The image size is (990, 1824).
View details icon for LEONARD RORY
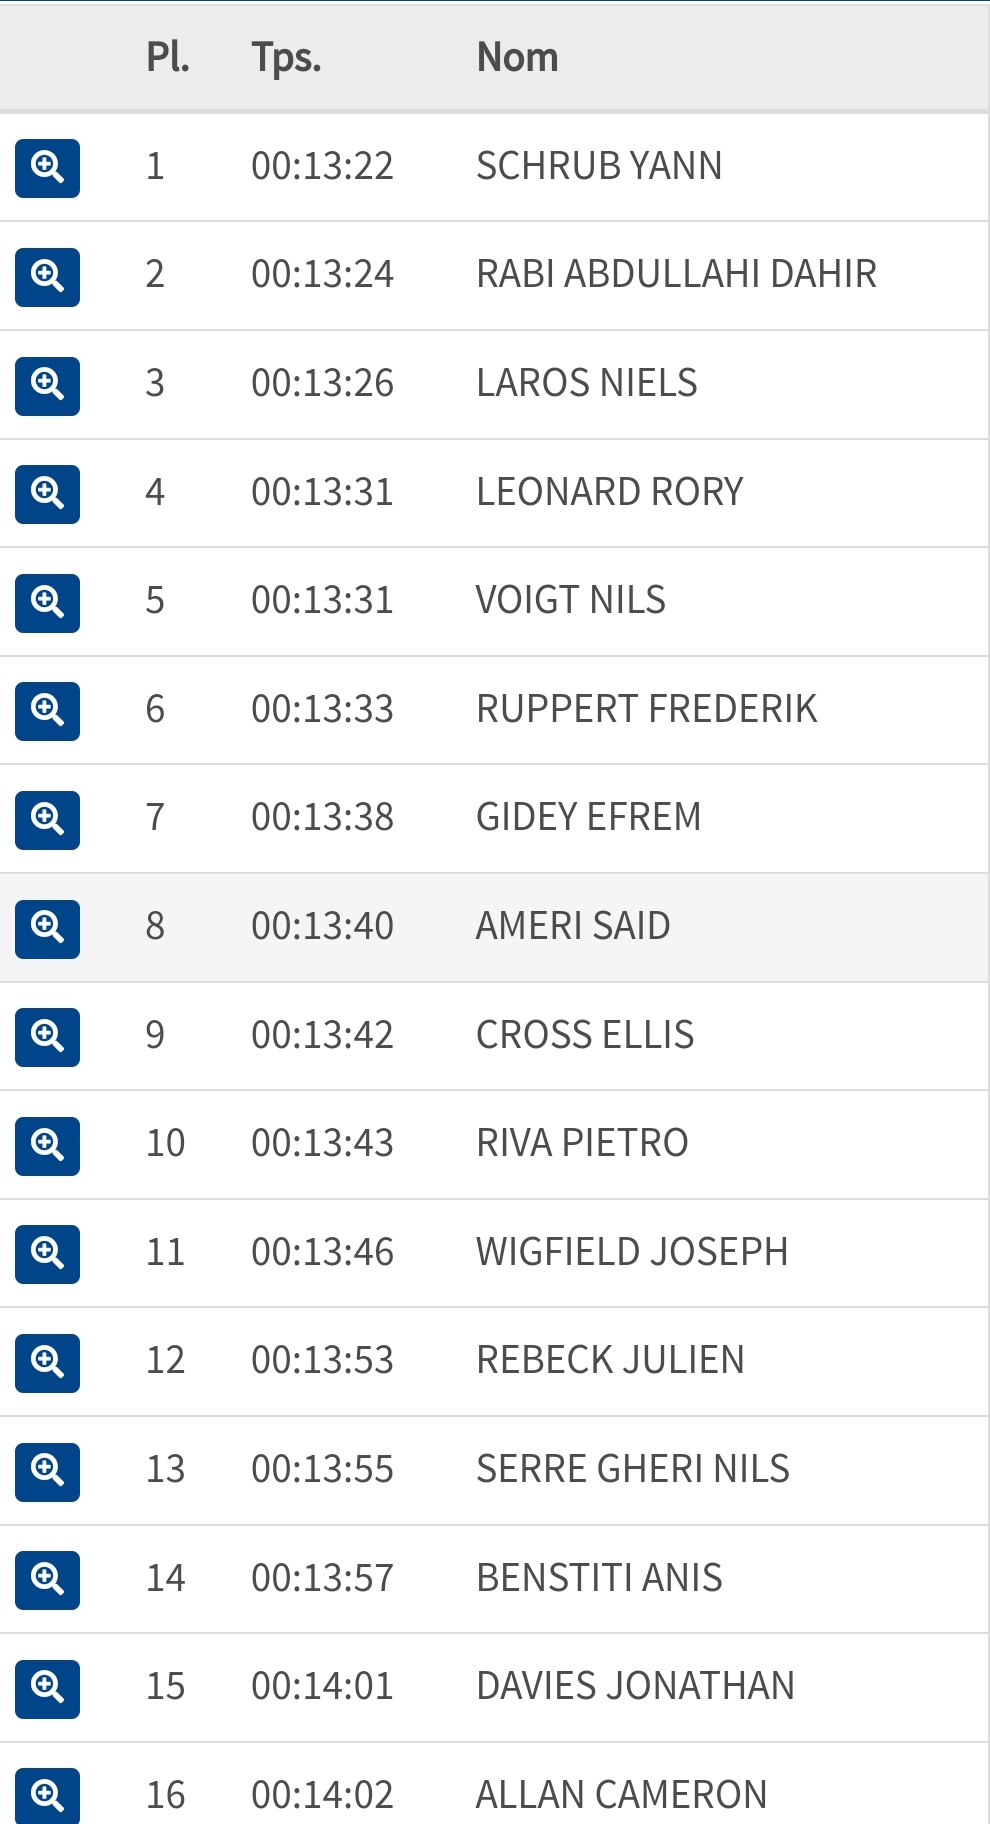pos(47,493)
